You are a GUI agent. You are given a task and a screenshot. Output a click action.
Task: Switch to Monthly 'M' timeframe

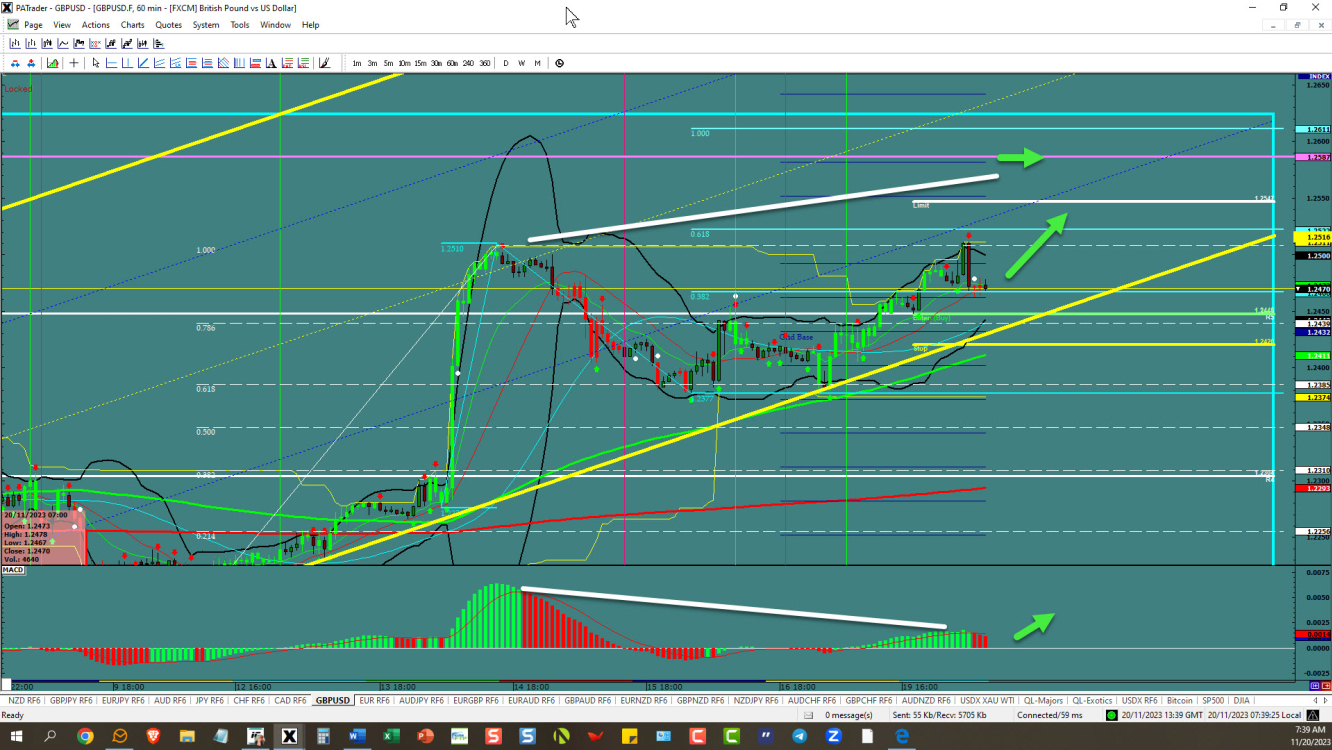pos(537,63)
